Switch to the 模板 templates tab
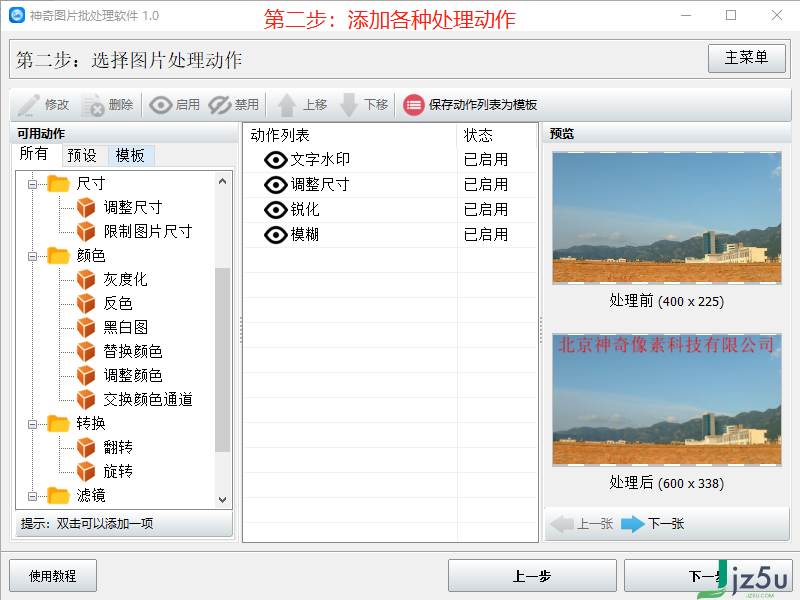This screenshot has height=600, width=800. pos(130,155)
